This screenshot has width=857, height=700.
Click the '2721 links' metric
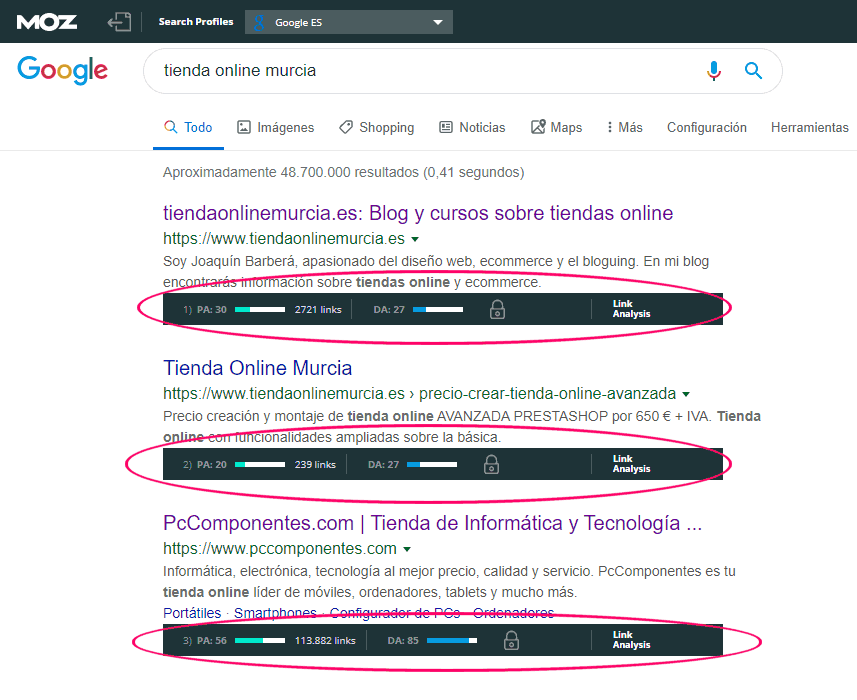[x=318, y=309]
